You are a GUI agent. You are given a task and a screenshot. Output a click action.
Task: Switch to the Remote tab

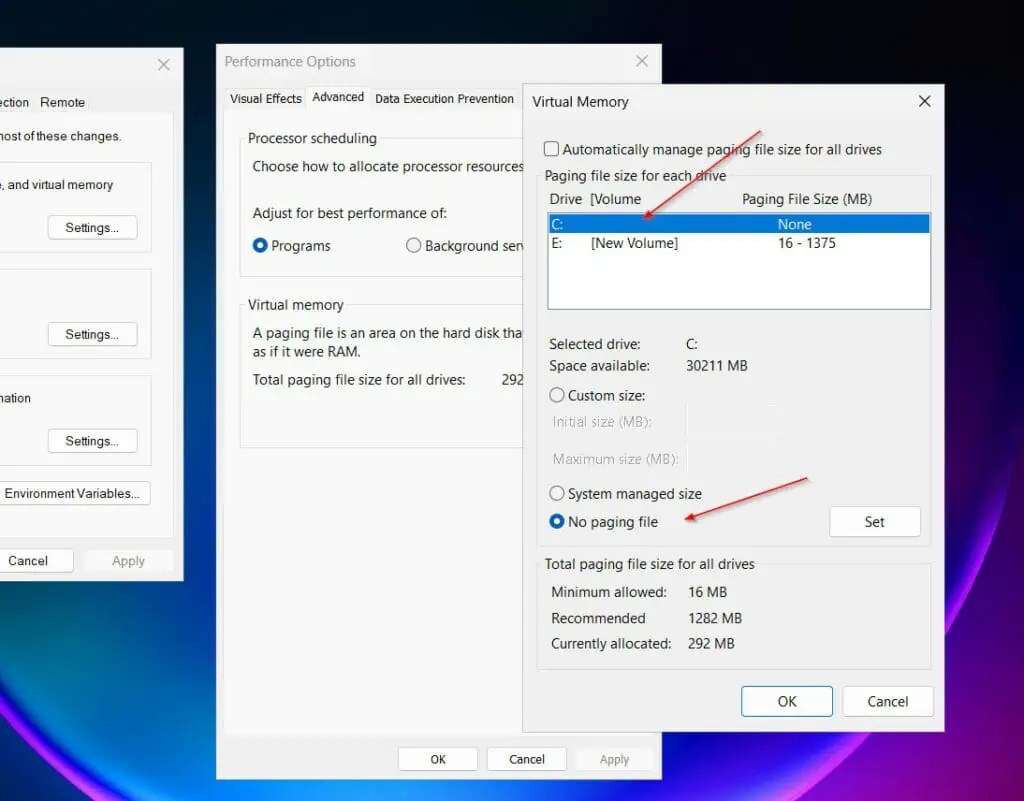click(x=62, y=102)
